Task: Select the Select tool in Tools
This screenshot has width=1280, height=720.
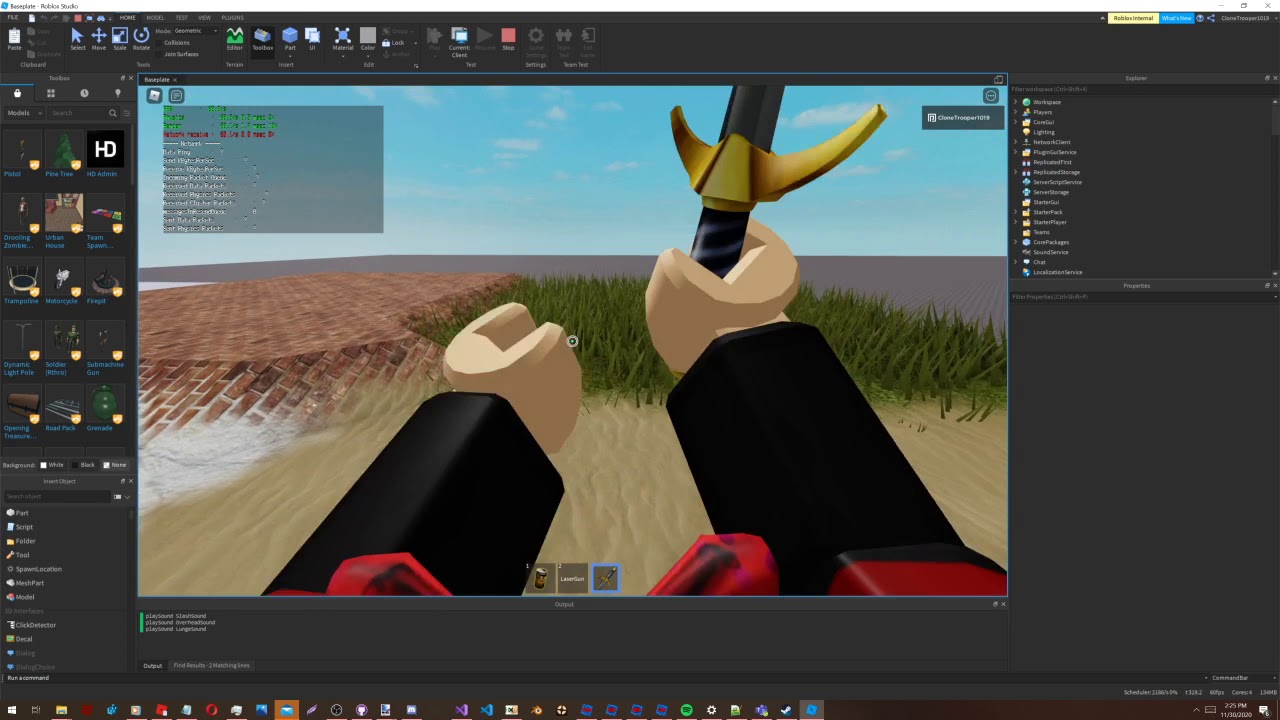Action: (77, 37)
